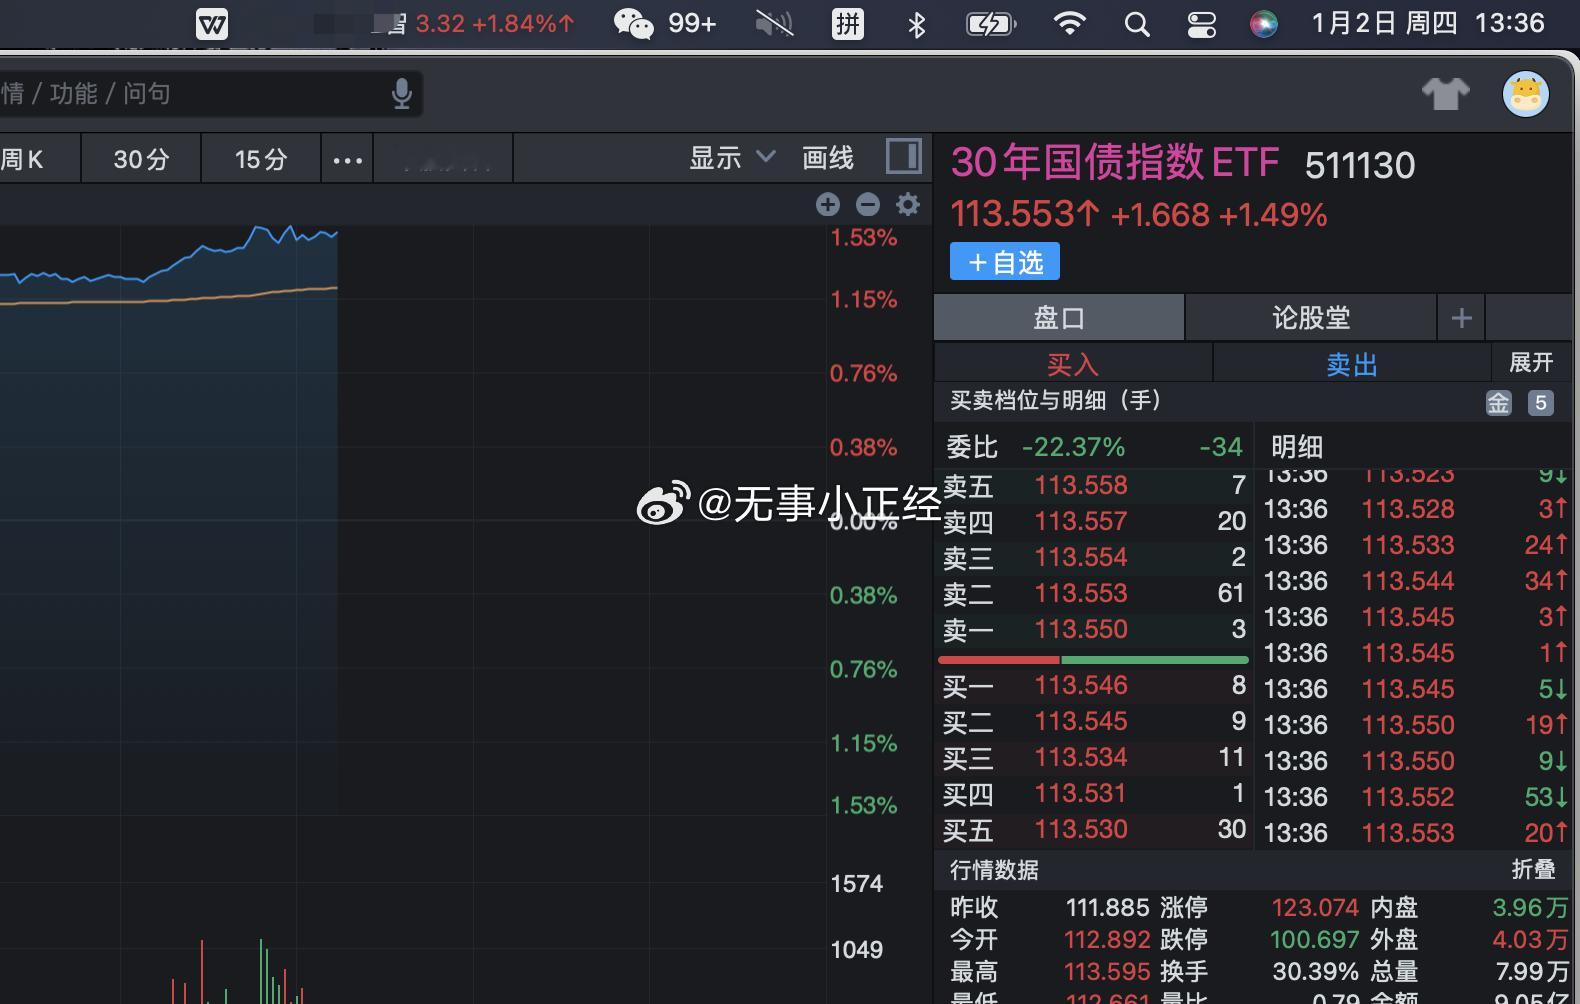Click the search field 功能 / 问句

210,94
